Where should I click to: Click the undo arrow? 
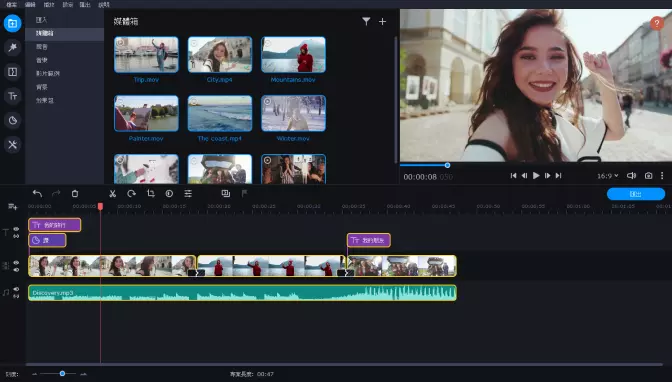point(37,194)
